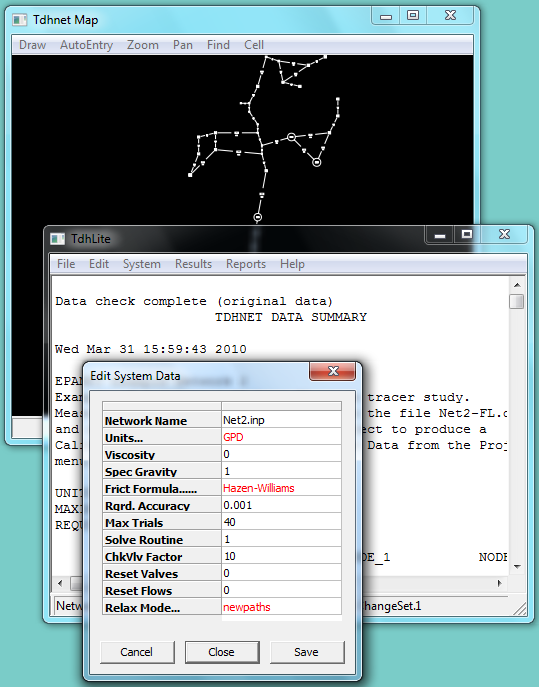539x687 pixels.
Task: Click the scroll-right arrow in TdhLite
Action: click(x=500, y=583)
